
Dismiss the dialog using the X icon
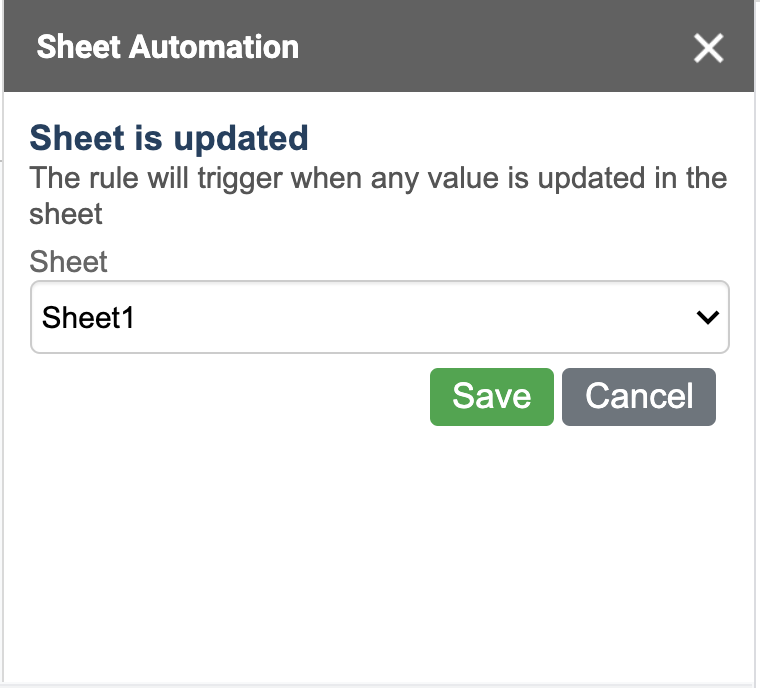click(708, 48)
